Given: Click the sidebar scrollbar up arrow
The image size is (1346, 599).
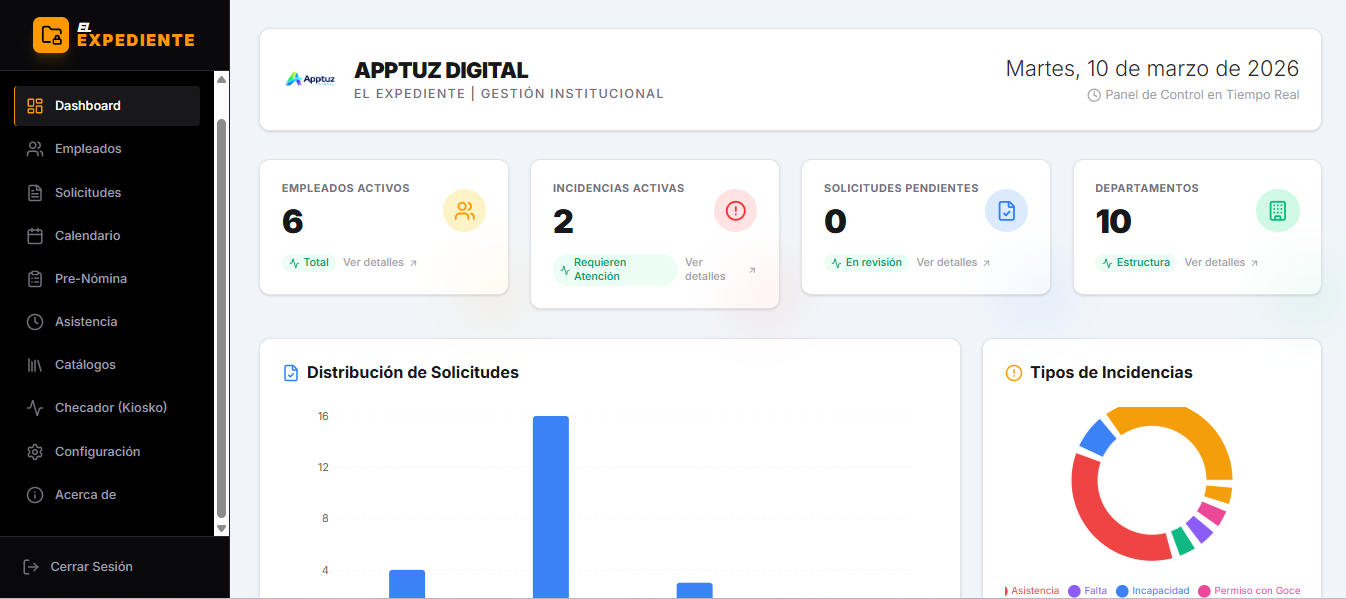Looking at the screenshot, I should point(222,79).
